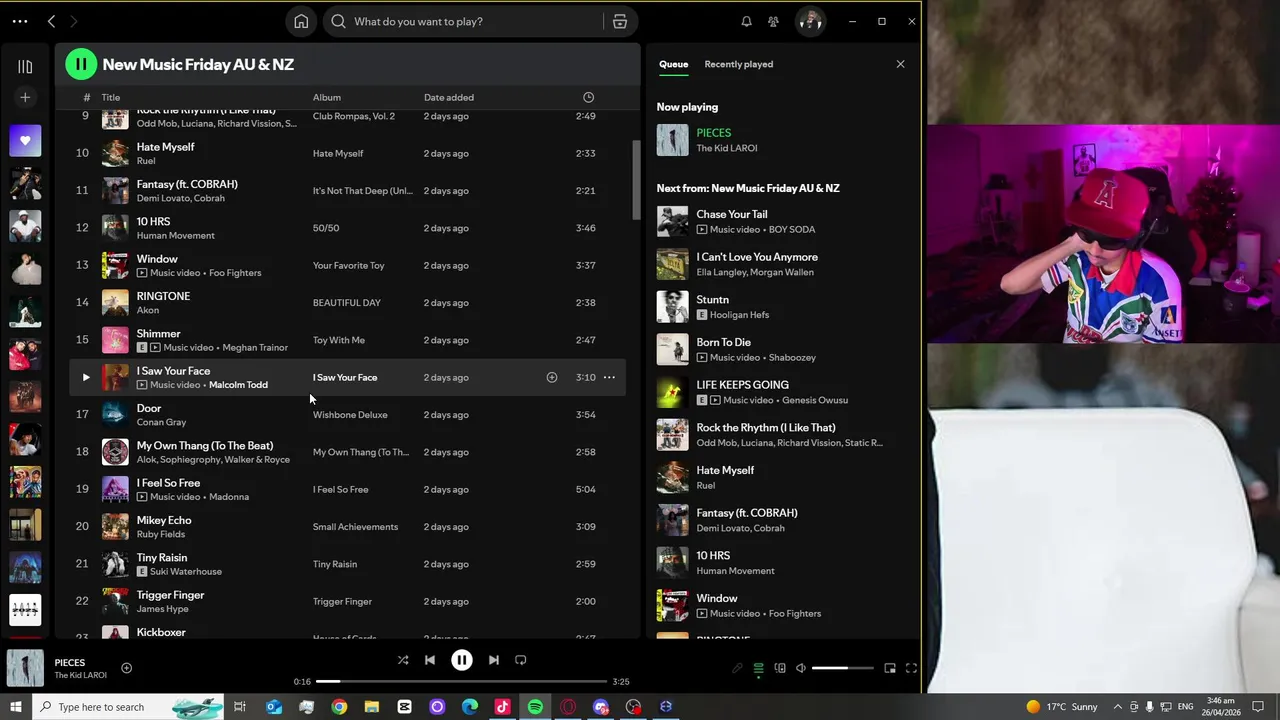Image resolution: width=1280 pixels, height=720 pixels.
Task: Pause playback in the player bar
Action: pyautogui.click(x=461, y=660)
